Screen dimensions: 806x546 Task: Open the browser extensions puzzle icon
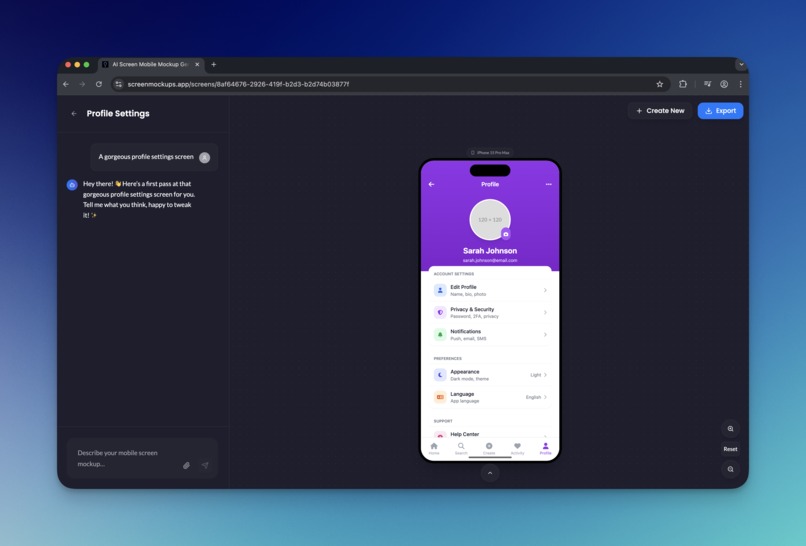click(x=683, y=84)
